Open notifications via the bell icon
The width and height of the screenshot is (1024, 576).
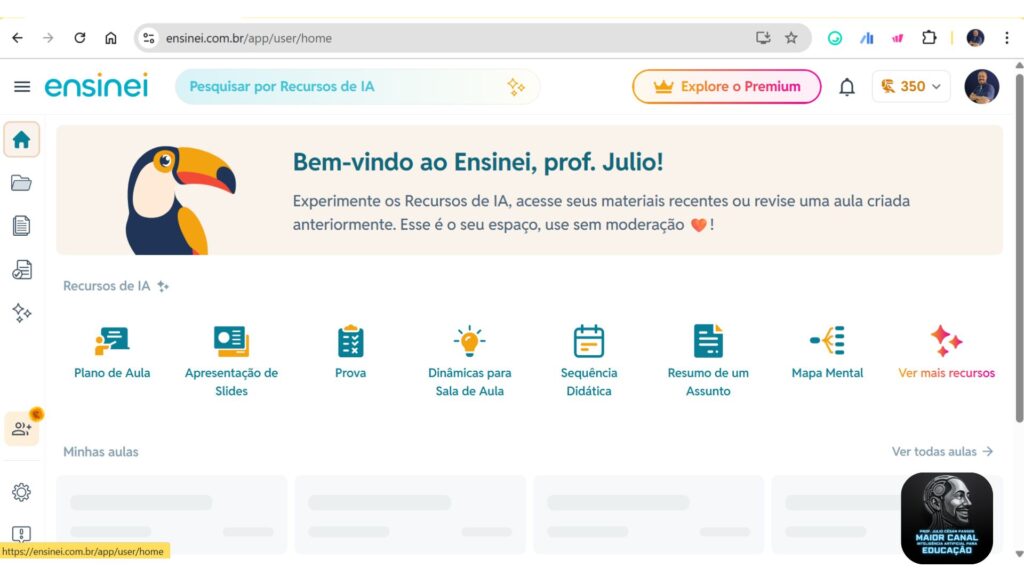click(x=846, y=87)
